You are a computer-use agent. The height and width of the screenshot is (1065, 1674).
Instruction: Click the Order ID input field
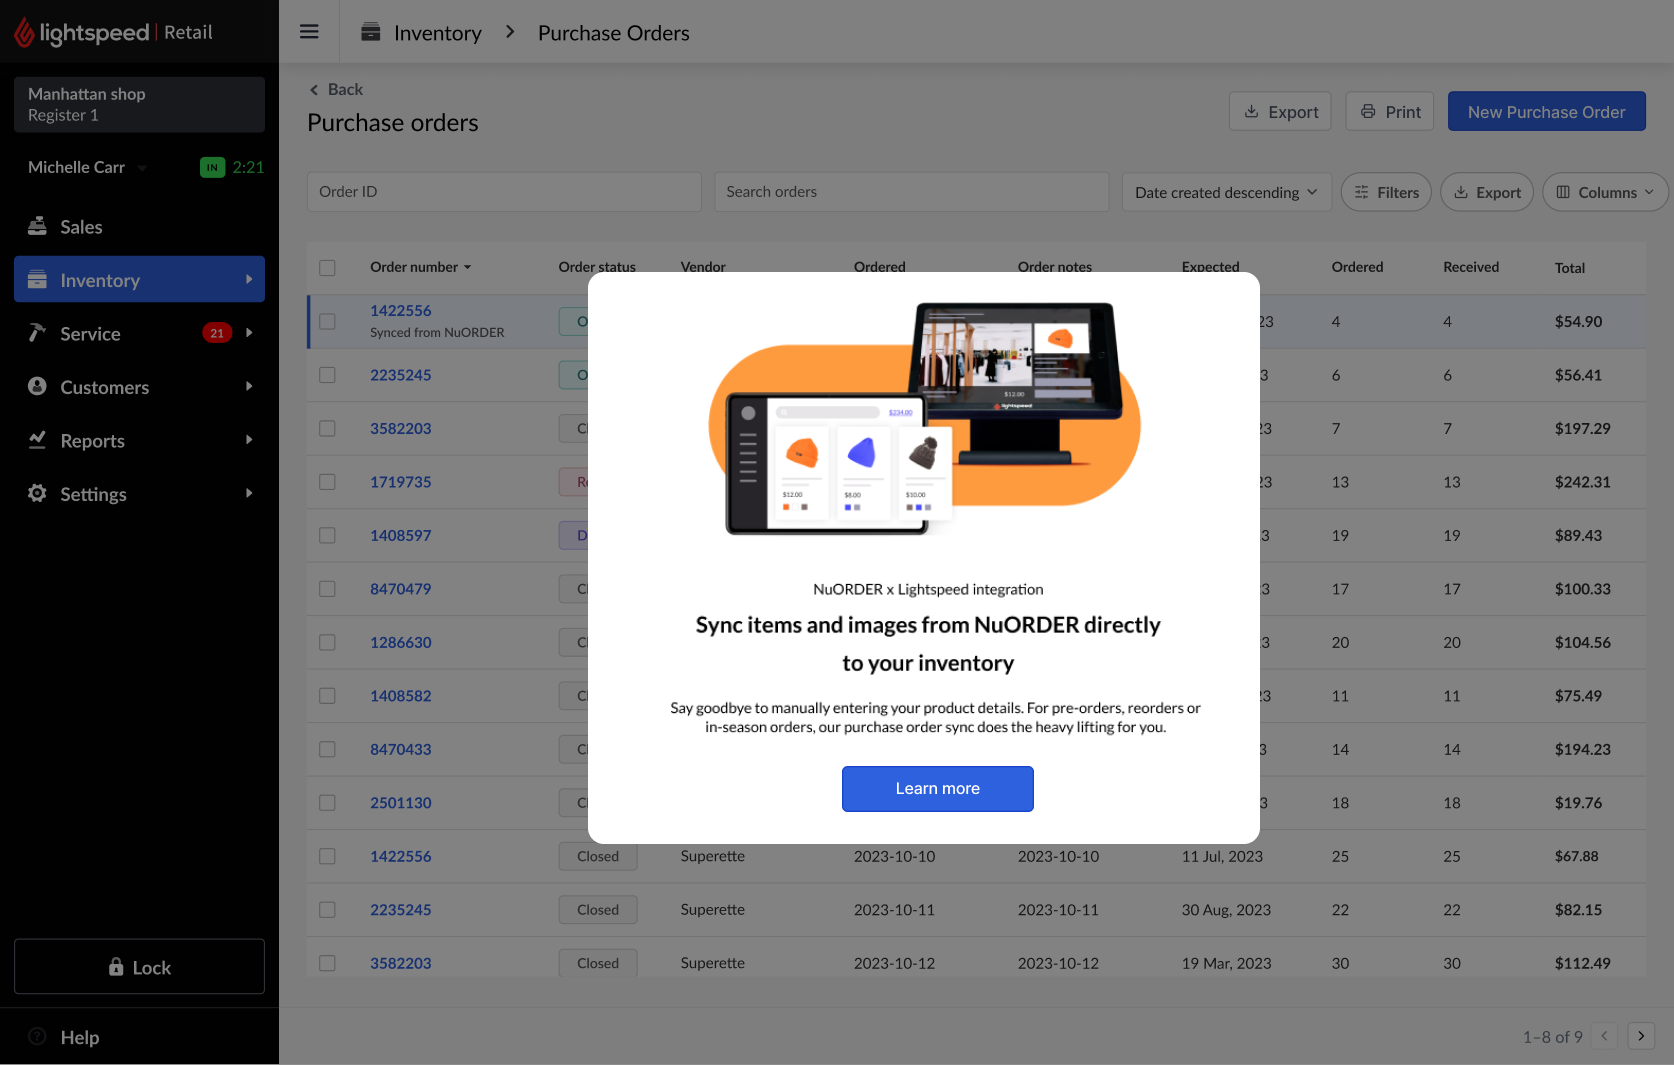pyautogui.click(x=504, y=192)
